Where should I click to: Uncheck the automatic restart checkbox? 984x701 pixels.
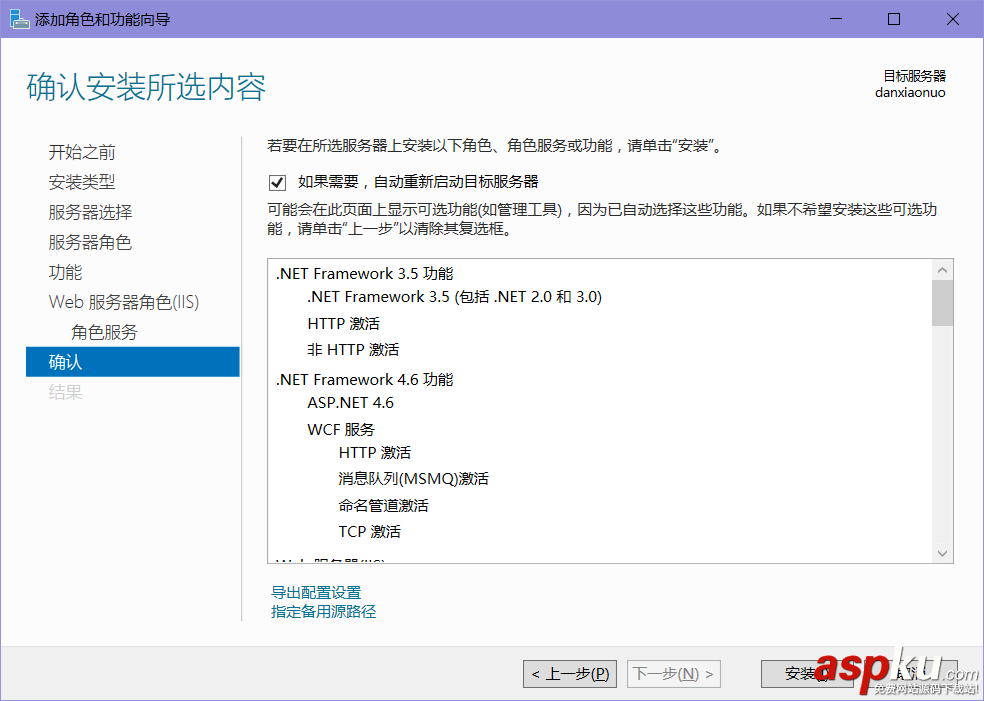(277, 182)
